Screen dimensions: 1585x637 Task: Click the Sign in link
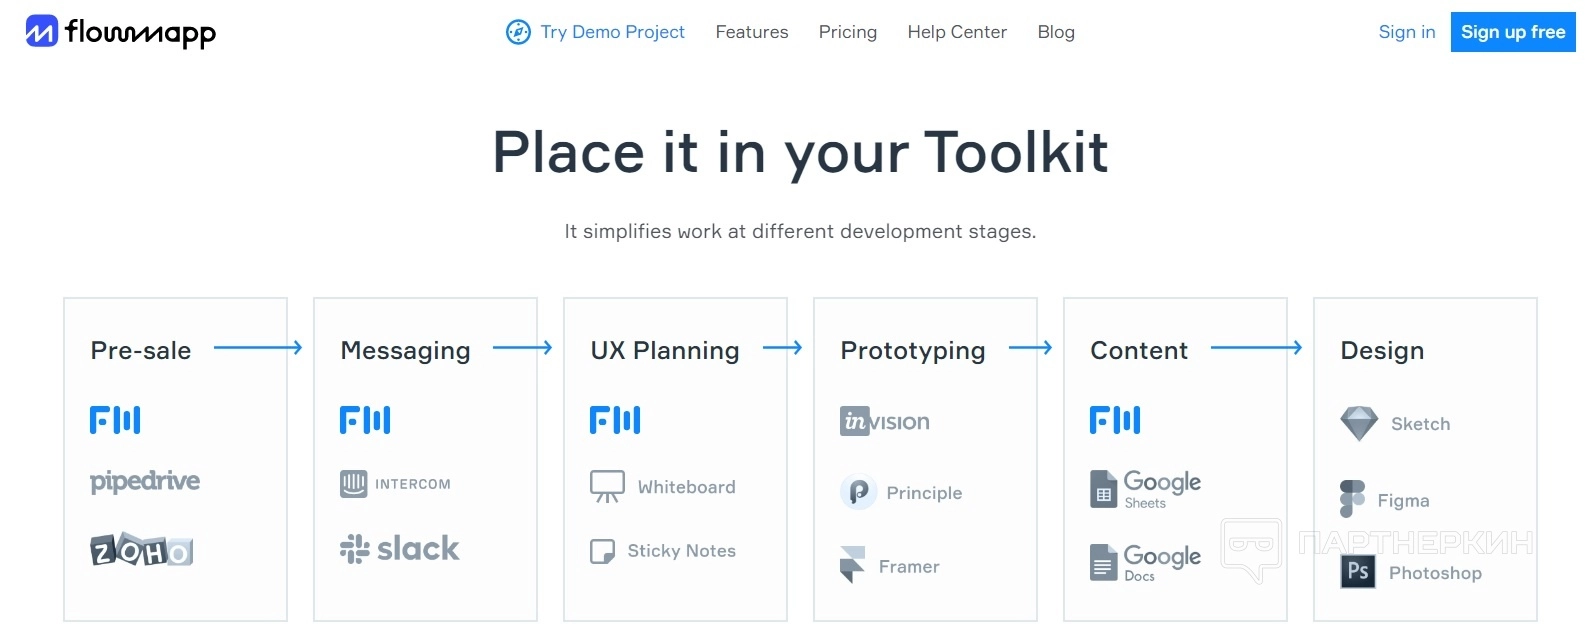click(x=1407, y=32)
